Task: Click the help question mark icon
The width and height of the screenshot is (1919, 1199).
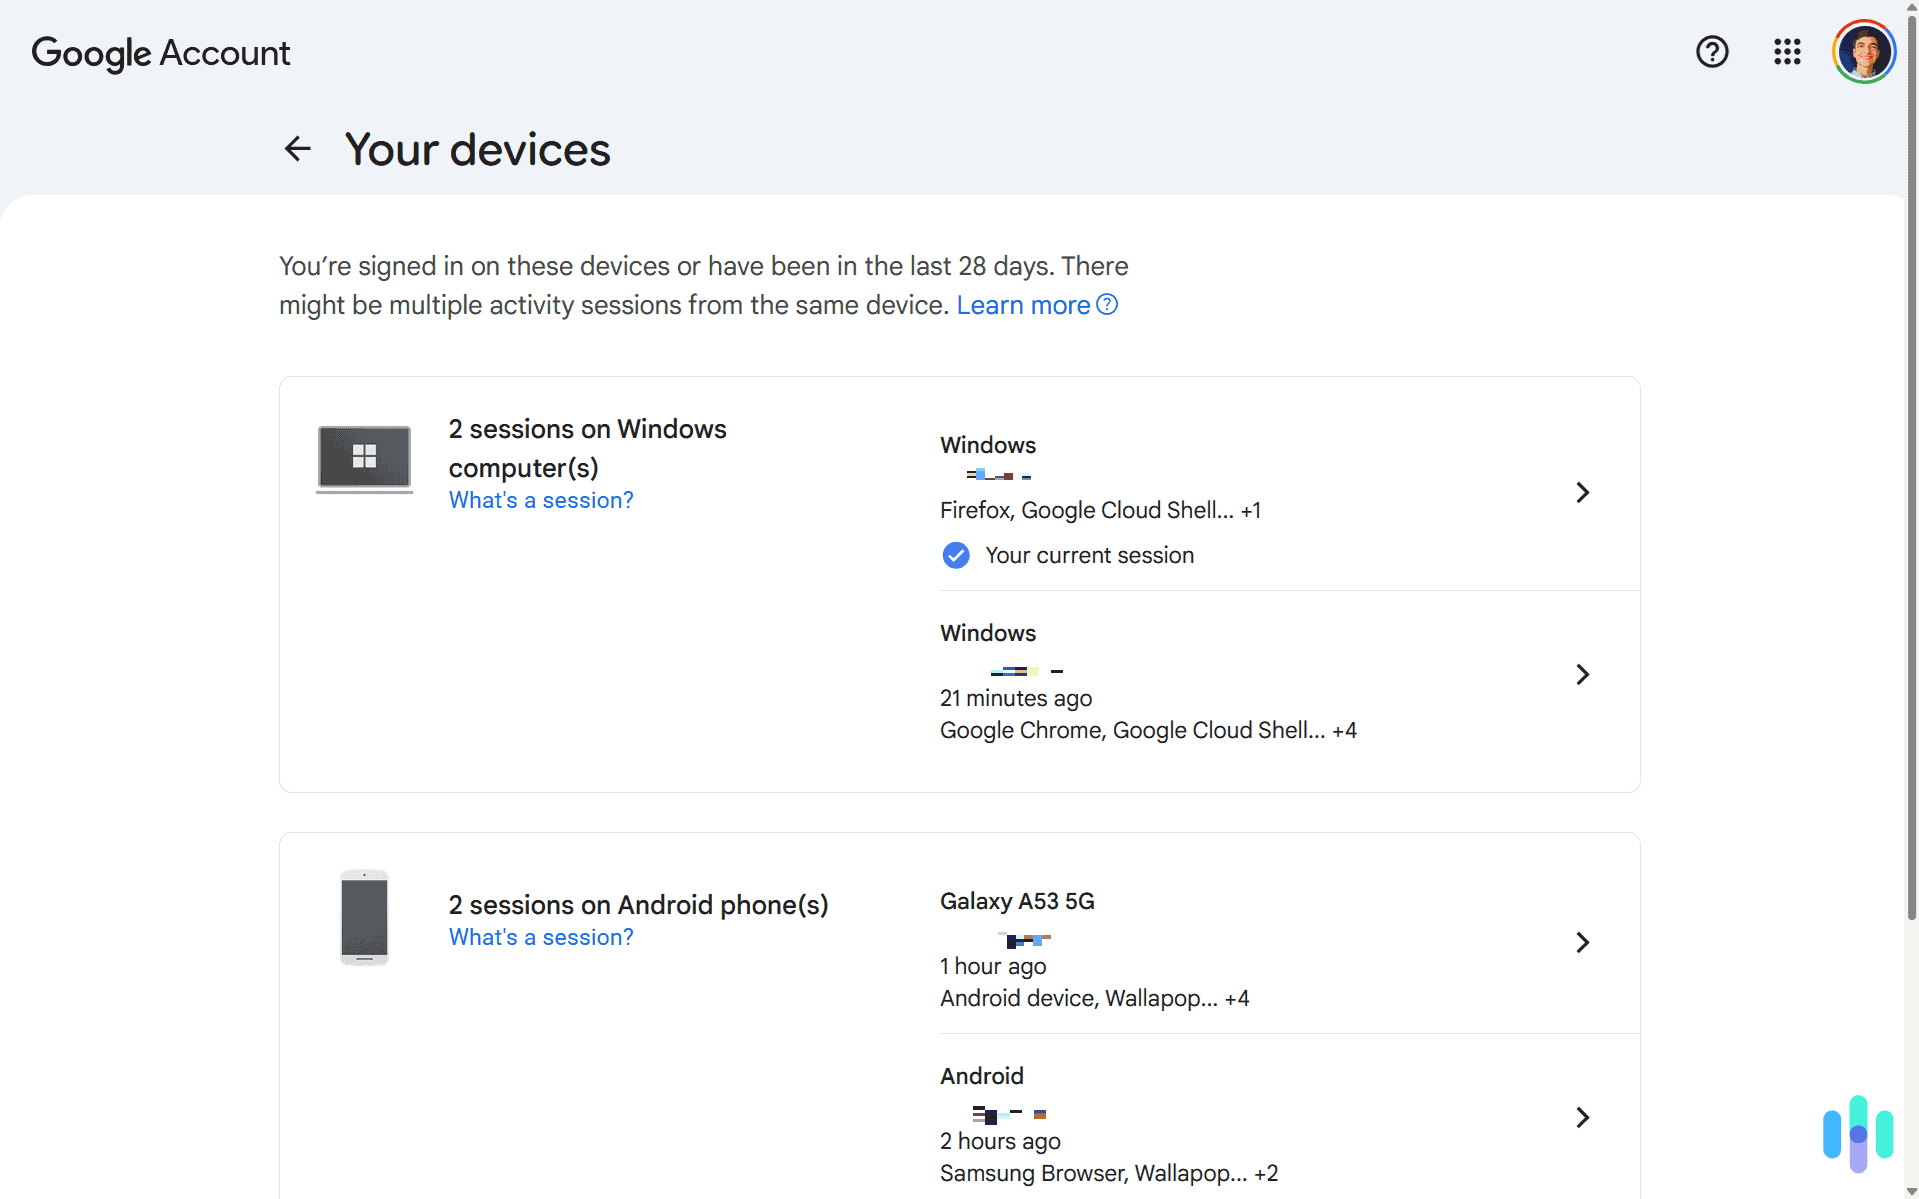Action: [x=1712, y=52]
